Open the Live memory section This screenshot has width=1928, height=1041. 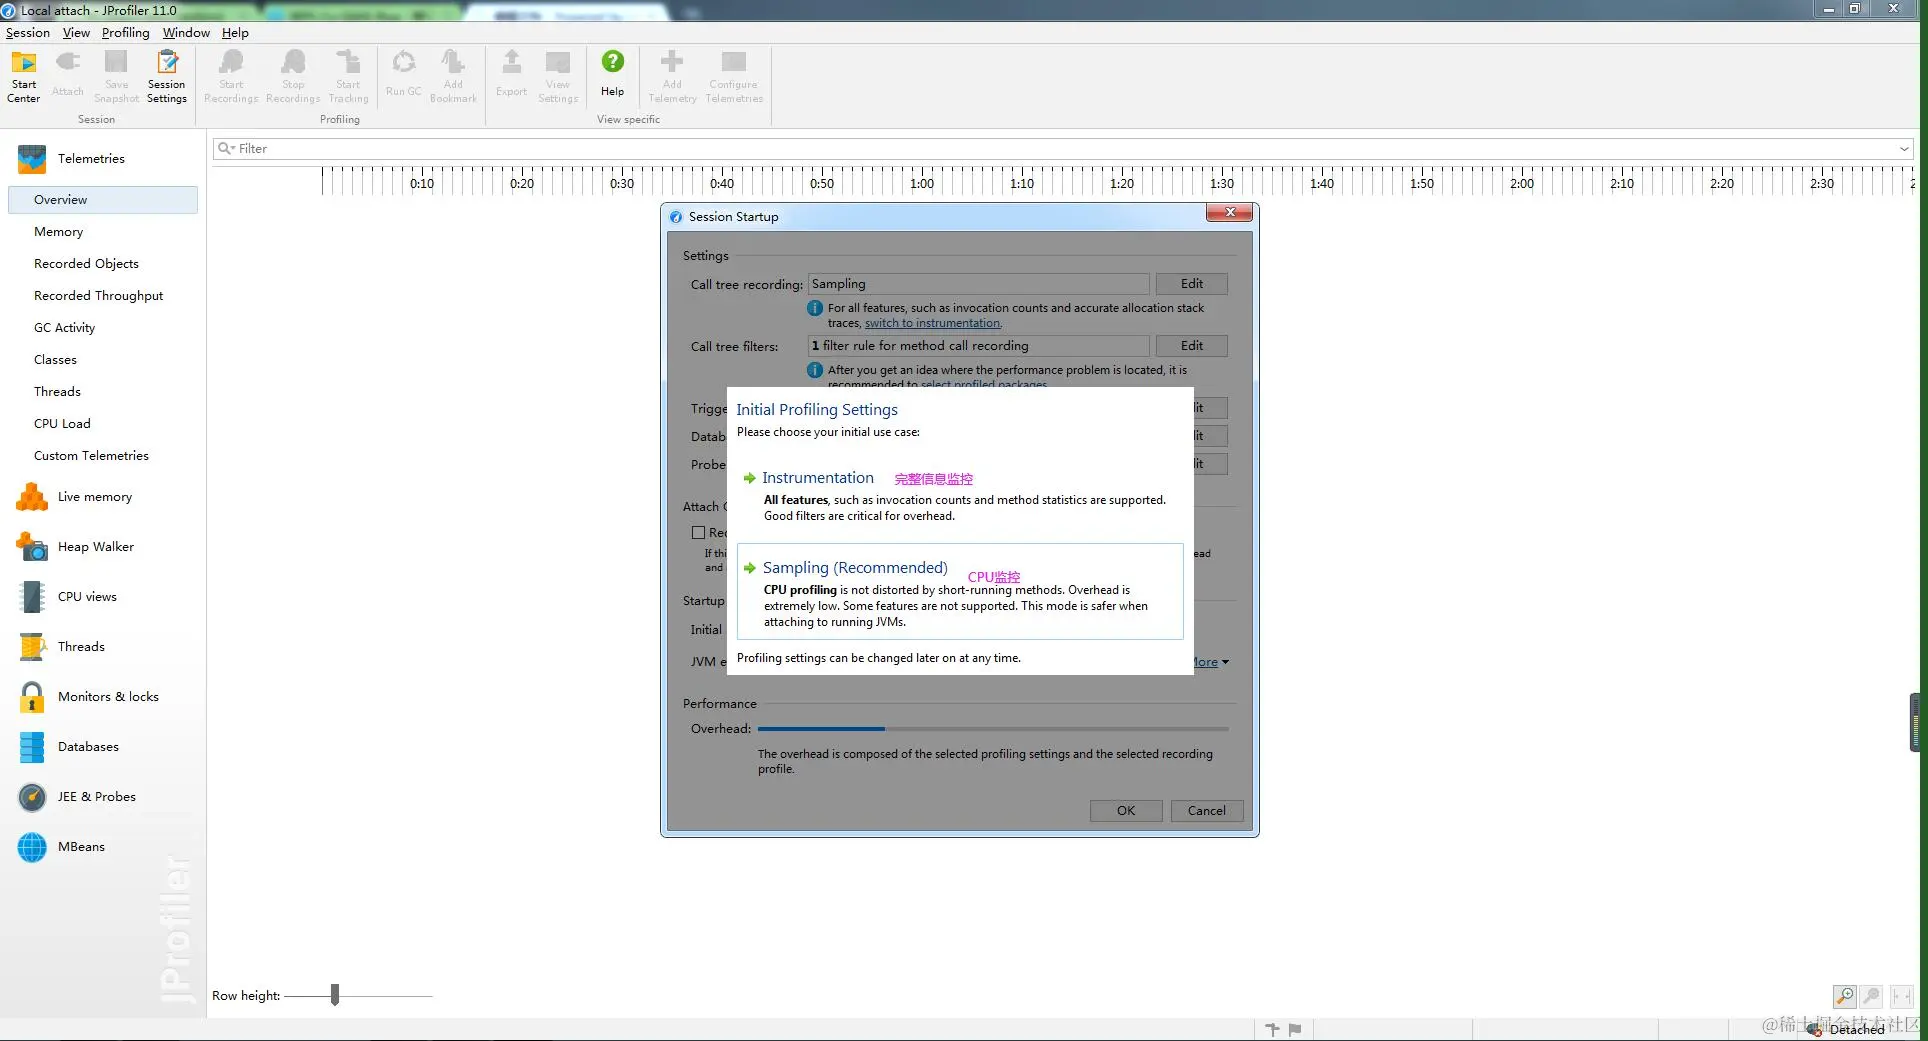pos(94,496)
